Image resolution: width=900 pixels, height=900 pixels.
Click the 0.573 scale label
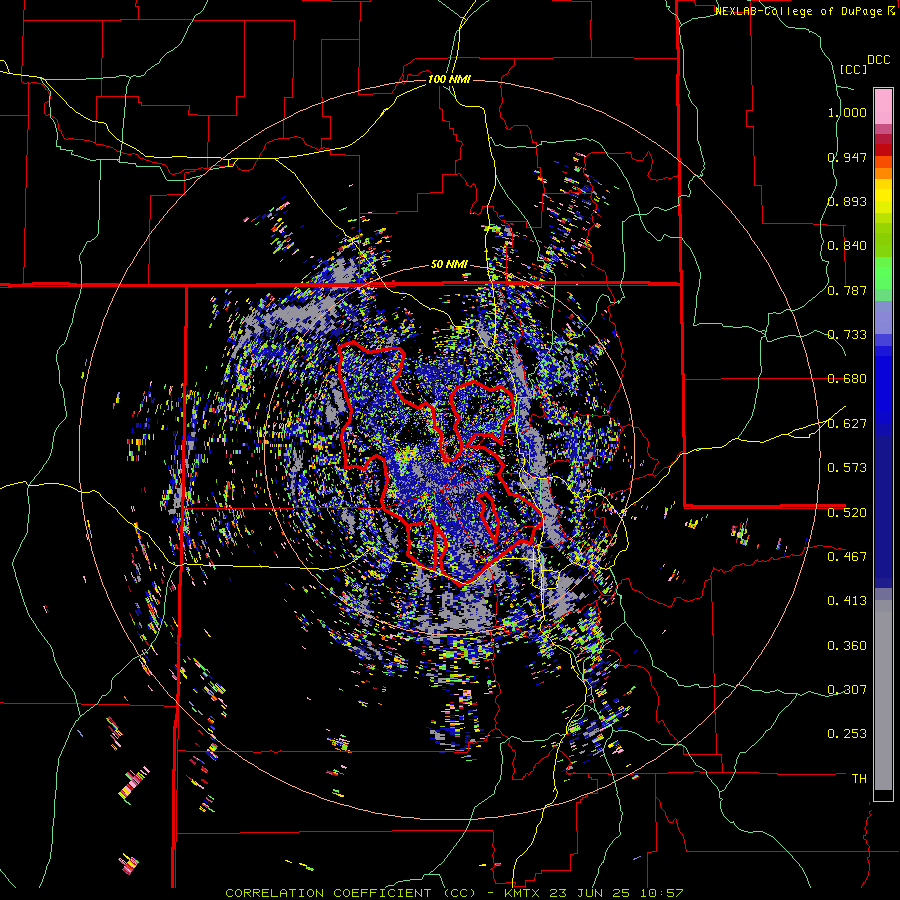pyautogui.click(x=847, y=468)
